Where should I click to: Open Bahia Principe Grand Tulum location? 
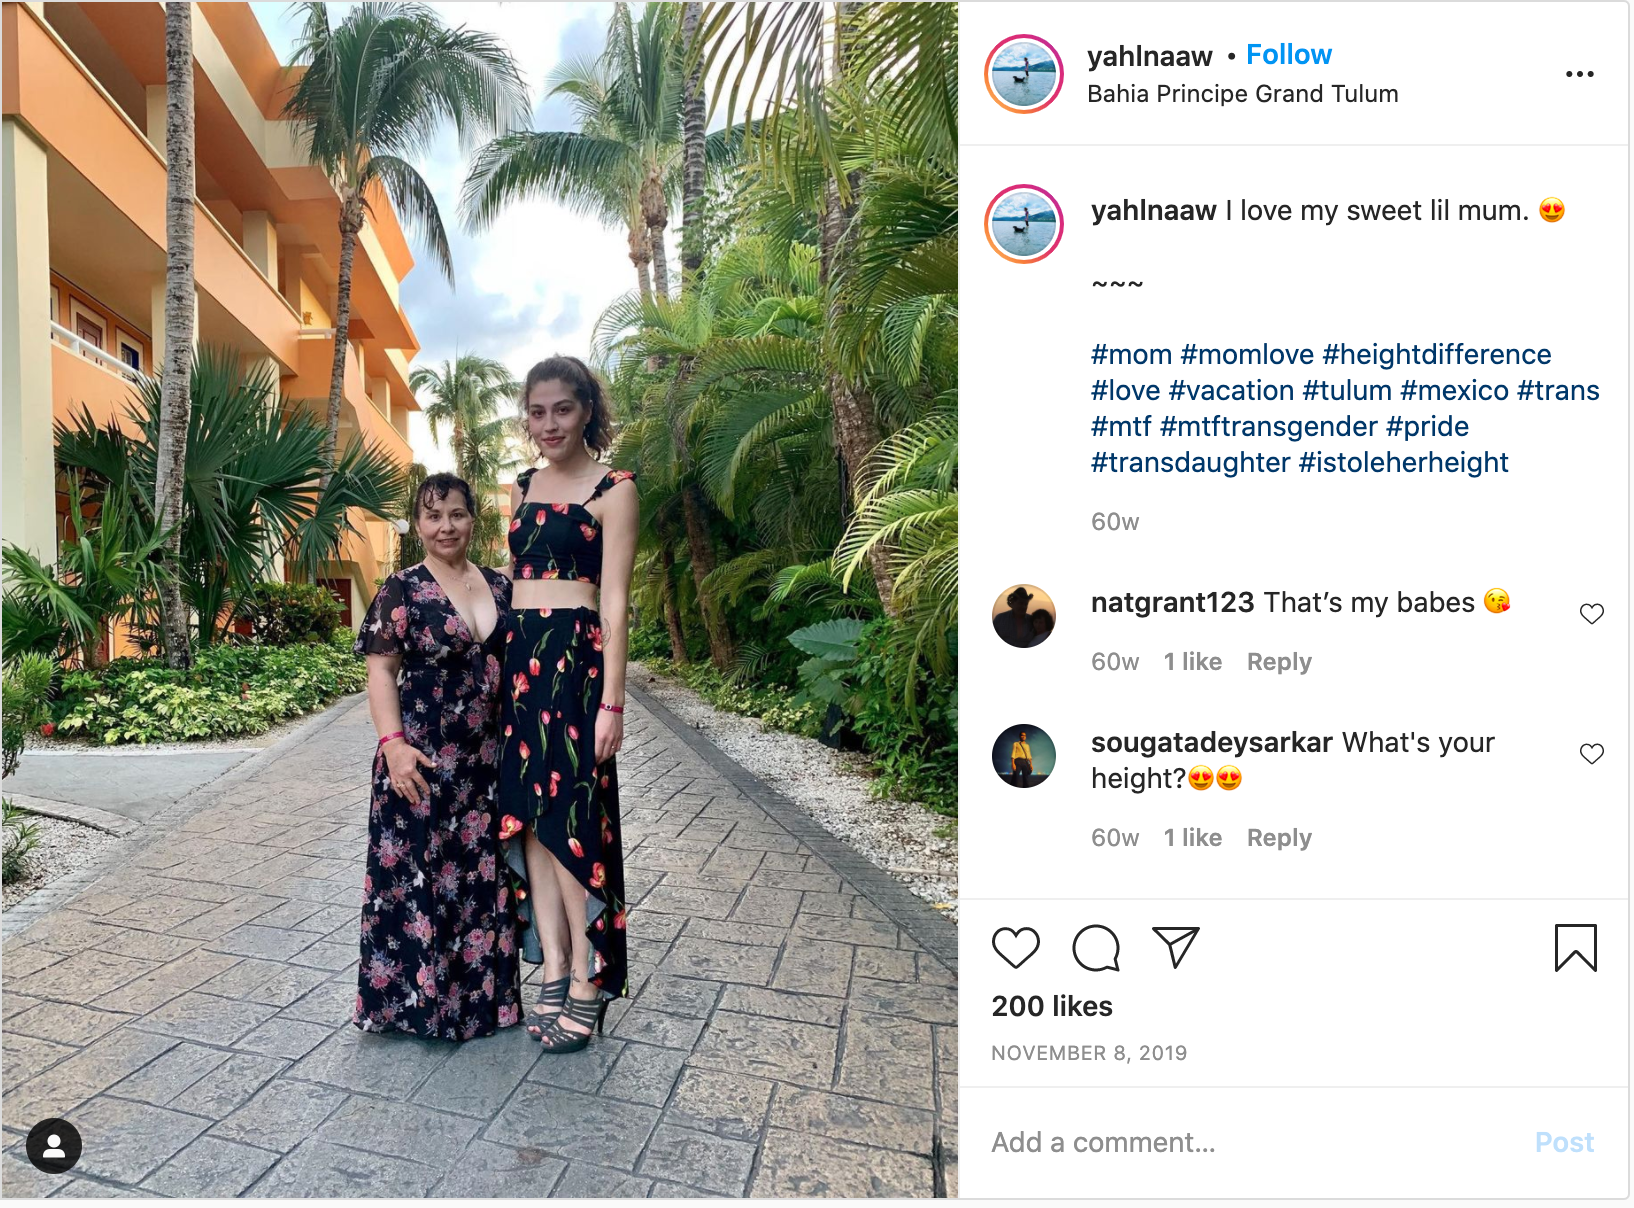(1243, 94)
